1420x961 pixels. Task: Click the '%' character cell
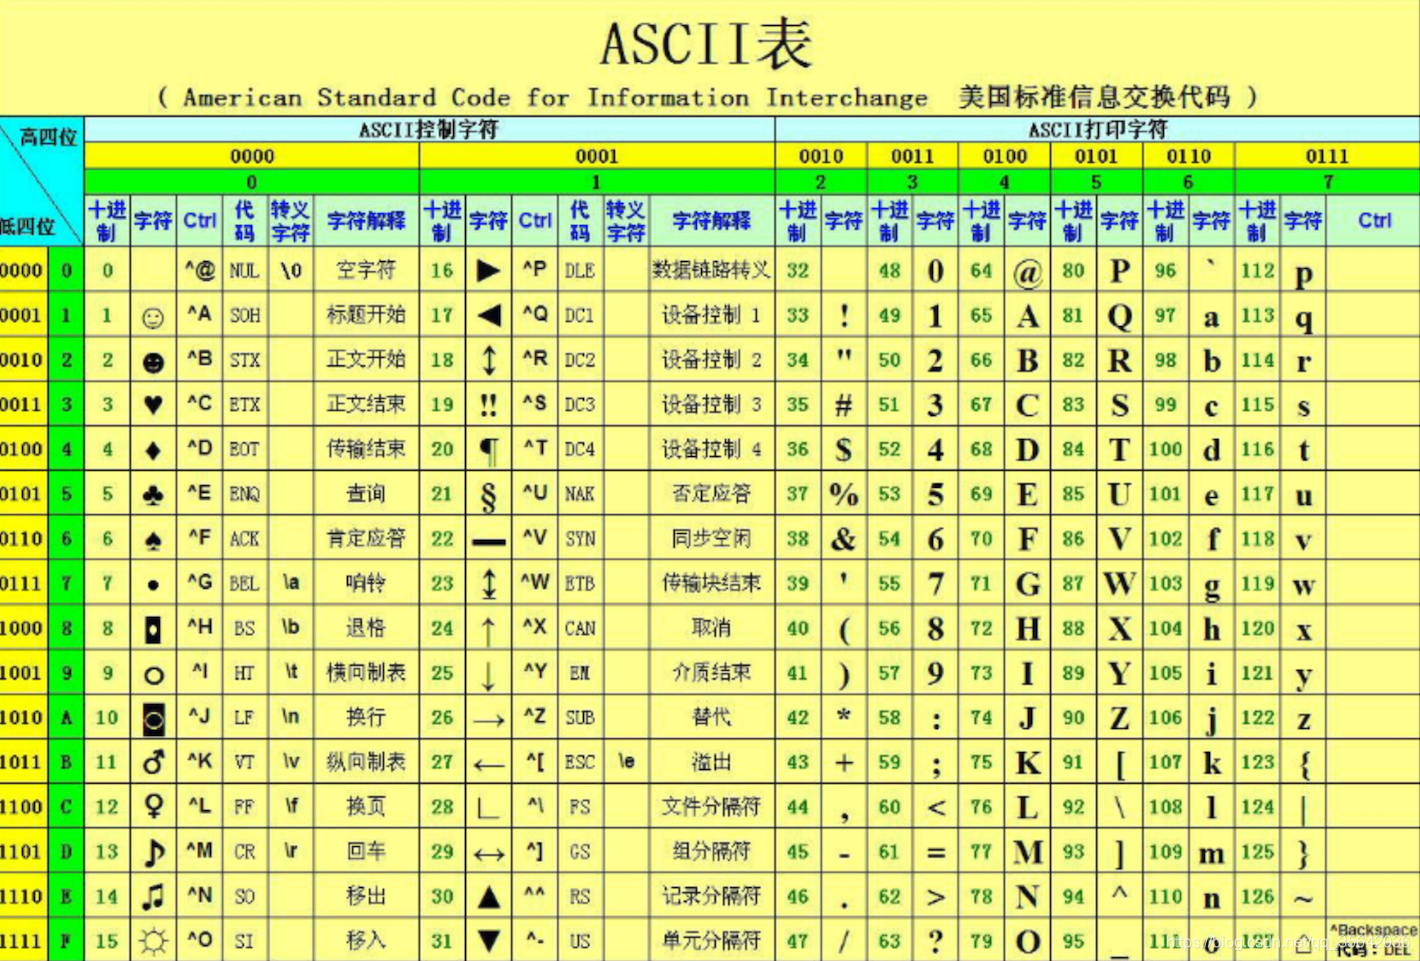click(844, 494)
